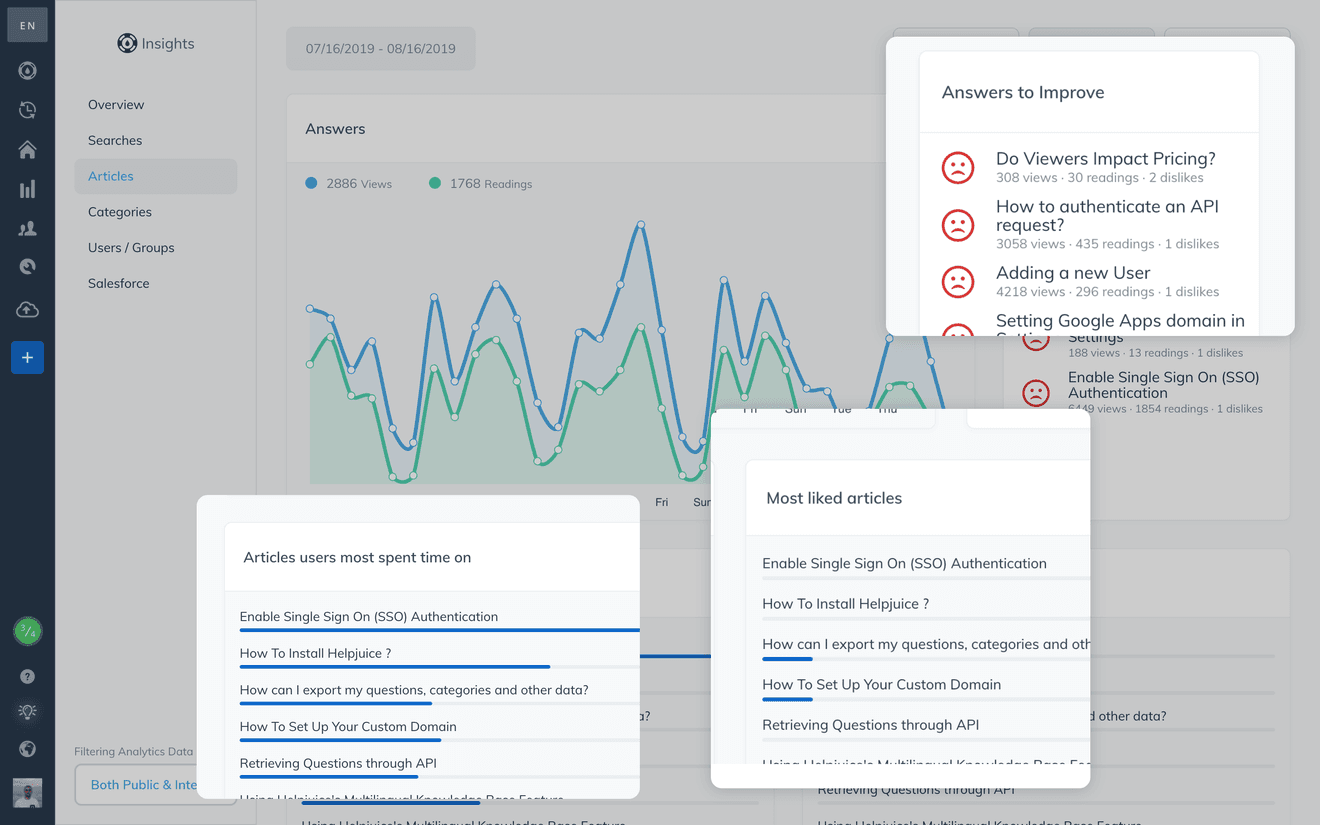Select Searches in the Insights menu
Viewport: 1320px width, 825px height.
(x=115, y=140)
